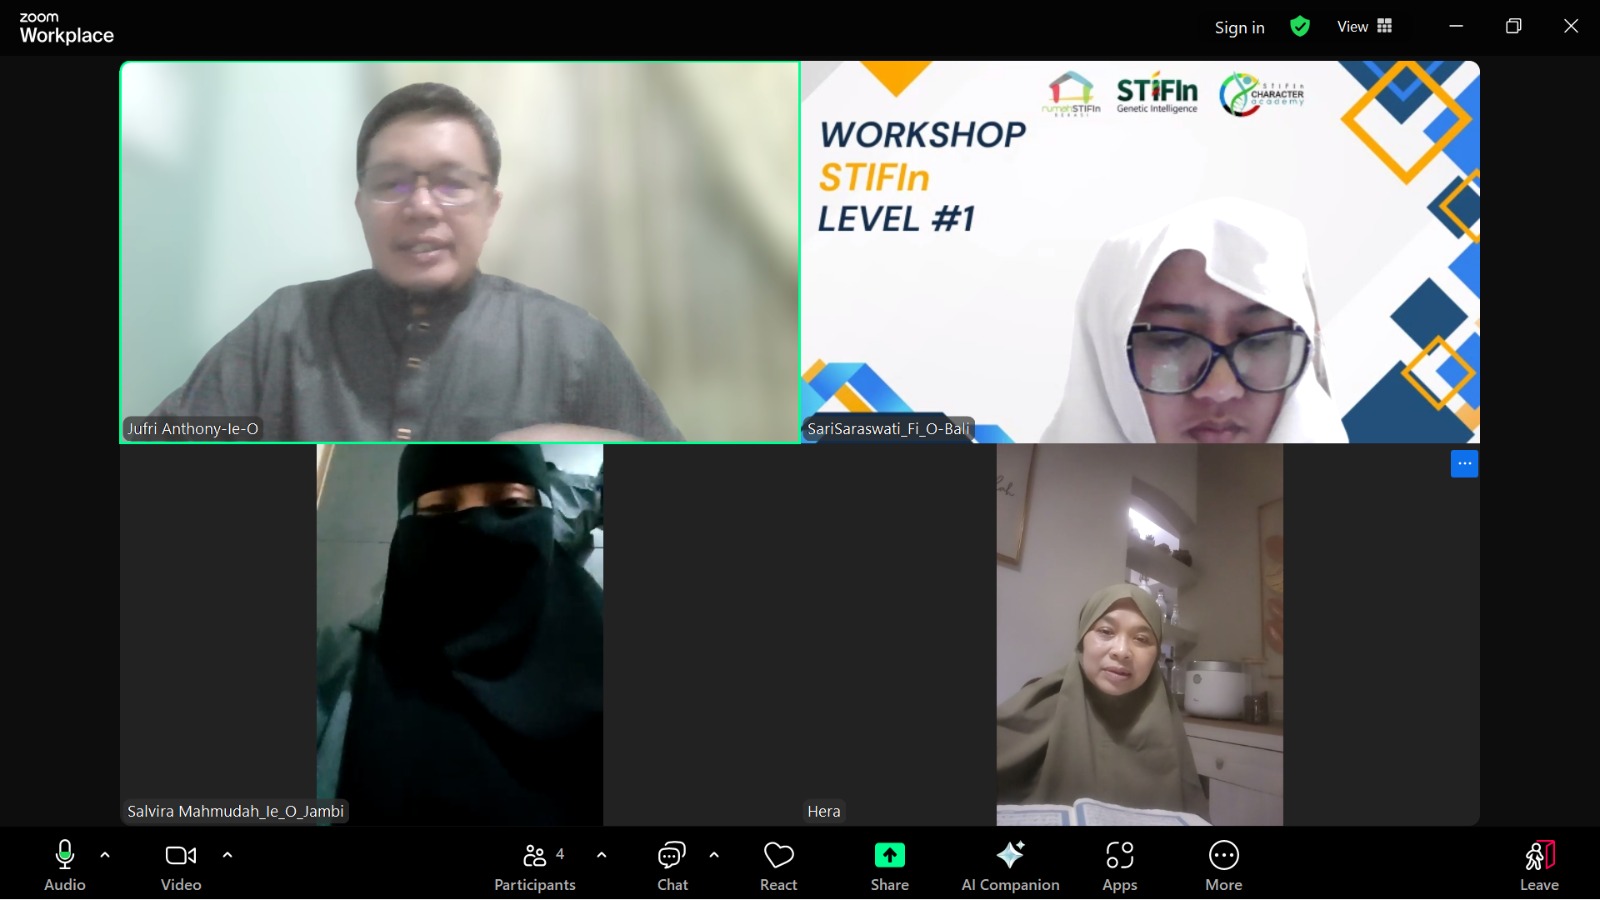Expand audio options arrow

tap(105, 855)
